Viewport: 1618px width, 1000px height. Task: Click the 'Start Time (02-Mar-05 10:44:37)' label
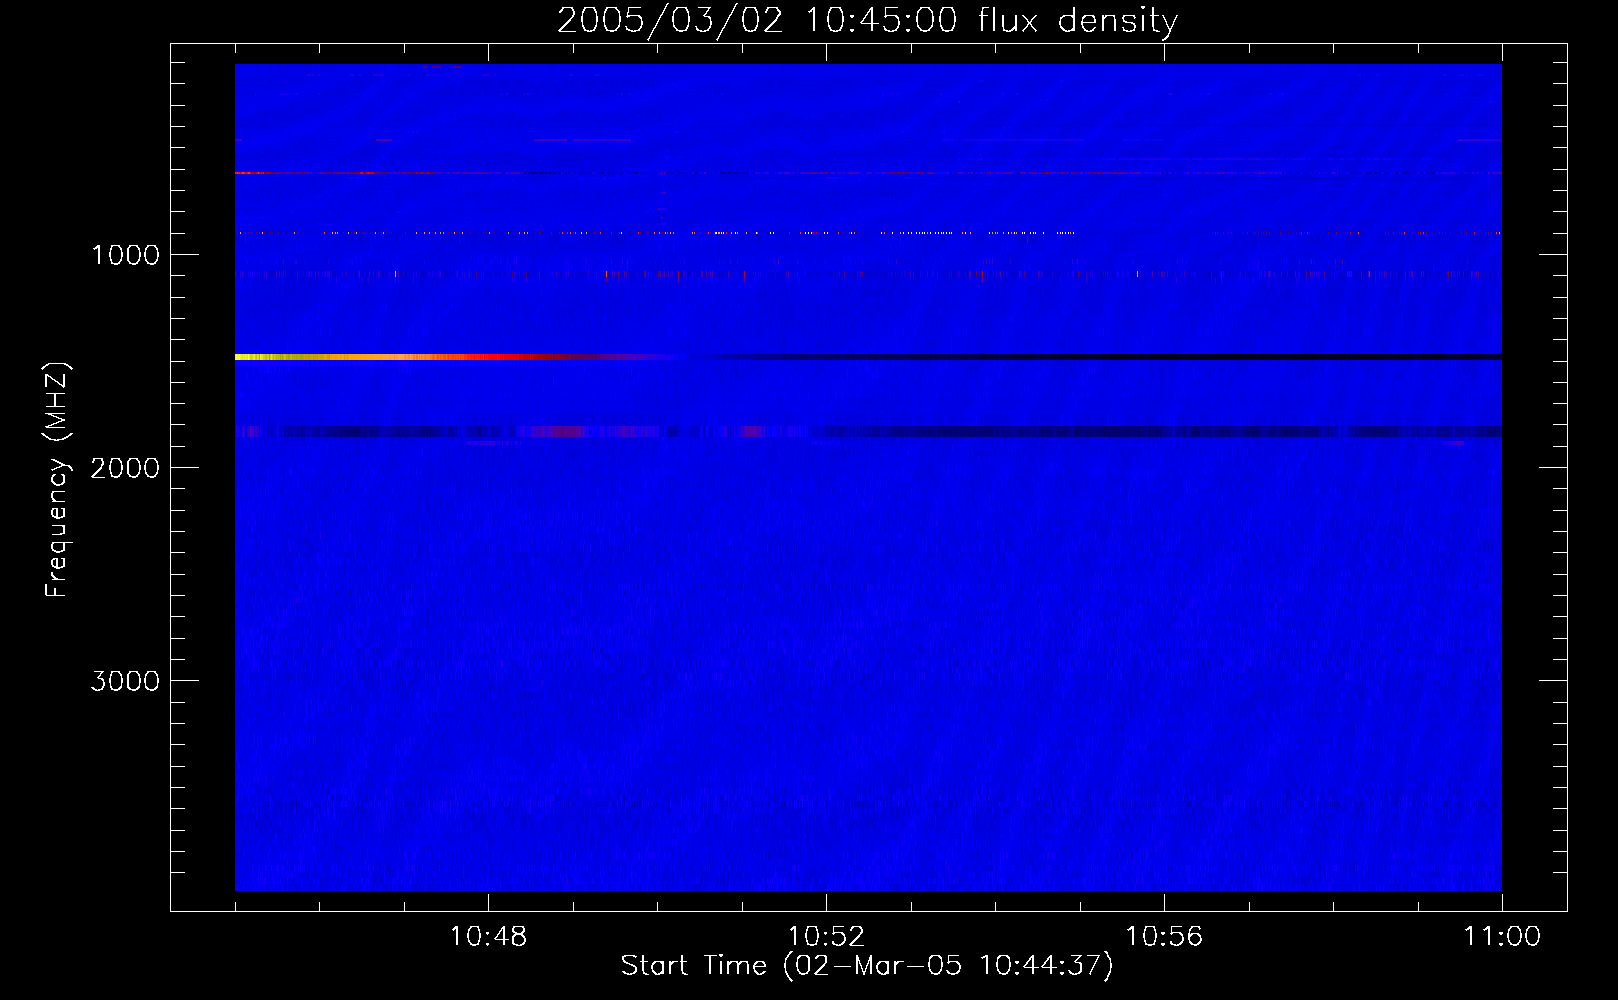tap(867, 966)
